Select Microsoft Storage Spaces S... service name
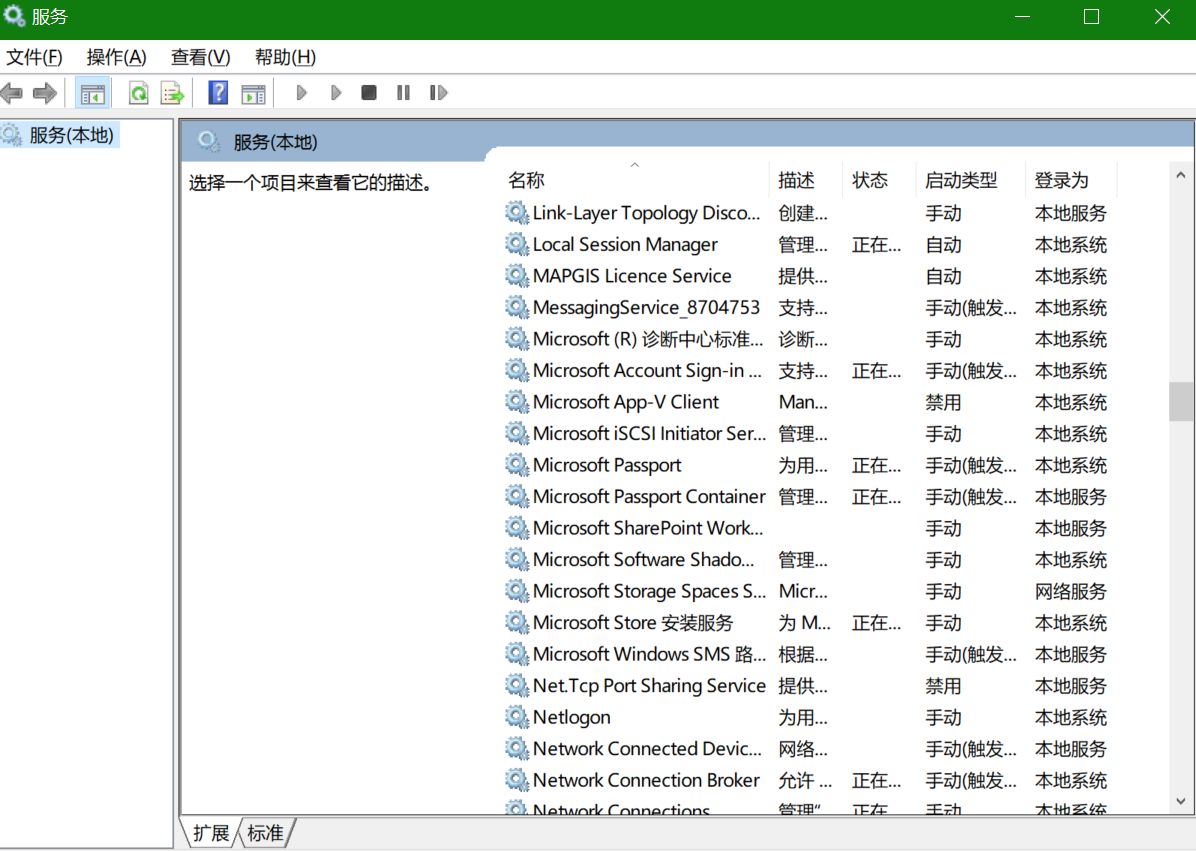Image resolution: width=1196 pixels, height=851 pixels. [649, 591]
